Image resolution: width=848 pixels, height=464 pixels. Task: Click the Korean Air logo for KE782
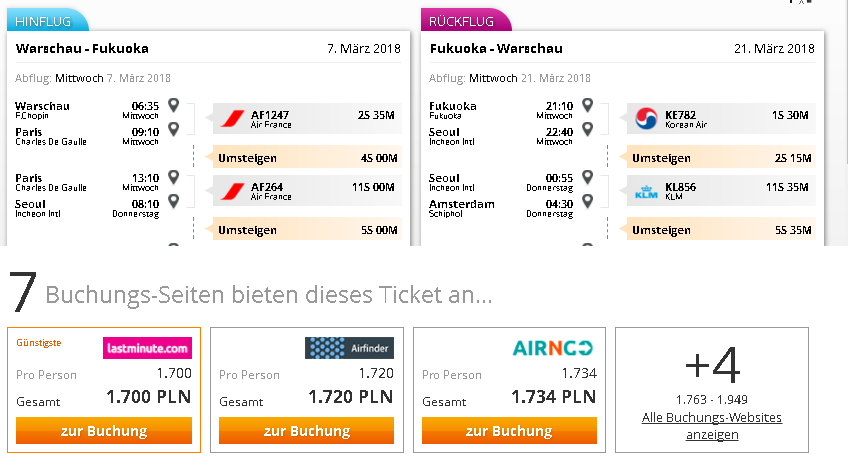pyautogui.click(x=646, y=118)
